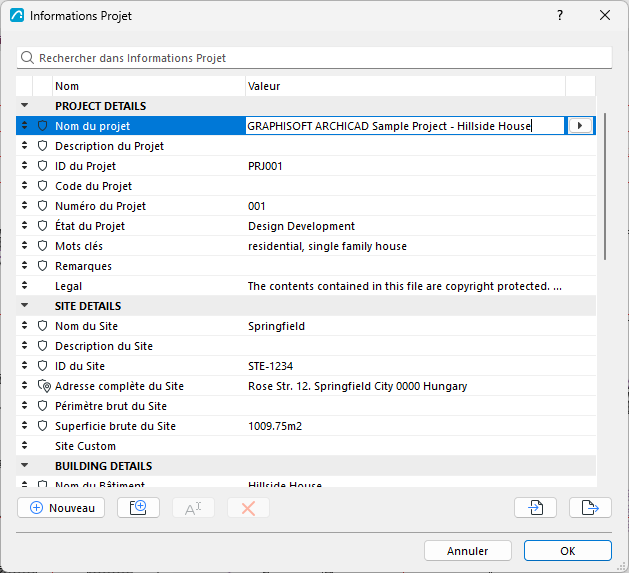Collapse the SITE DETAILS group
Screen dimensions: 629x573
[24, 305]
